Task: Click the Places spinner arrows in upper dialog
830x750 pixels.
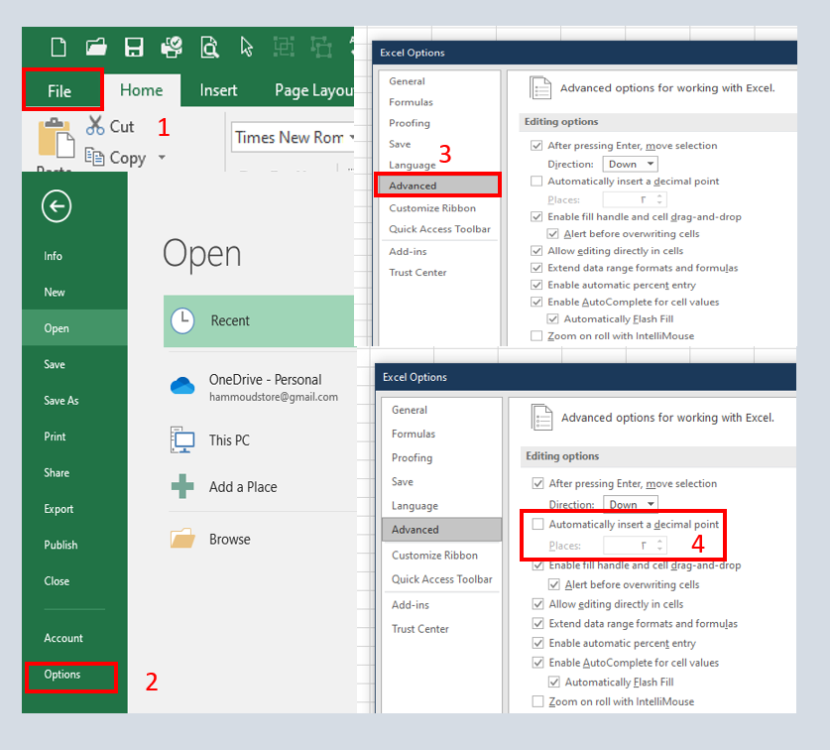Action: pyautogui.click(x=660, y=200)
